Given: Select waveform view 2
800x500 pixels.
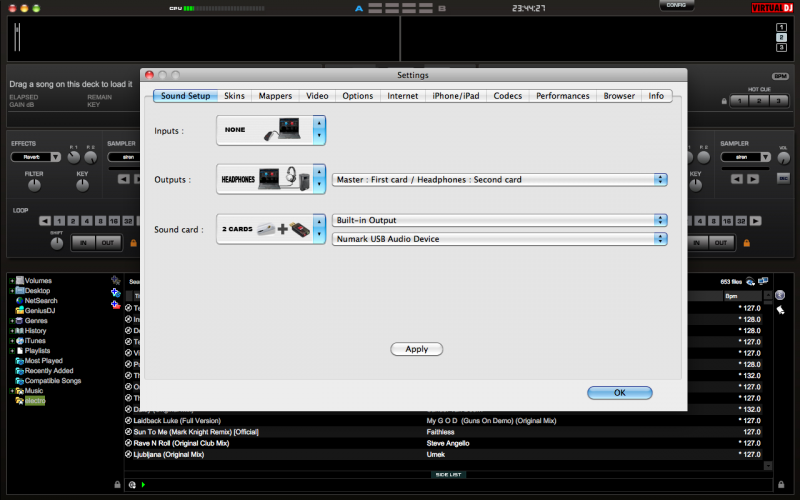Looking at the screenshot, I should 781,37.
